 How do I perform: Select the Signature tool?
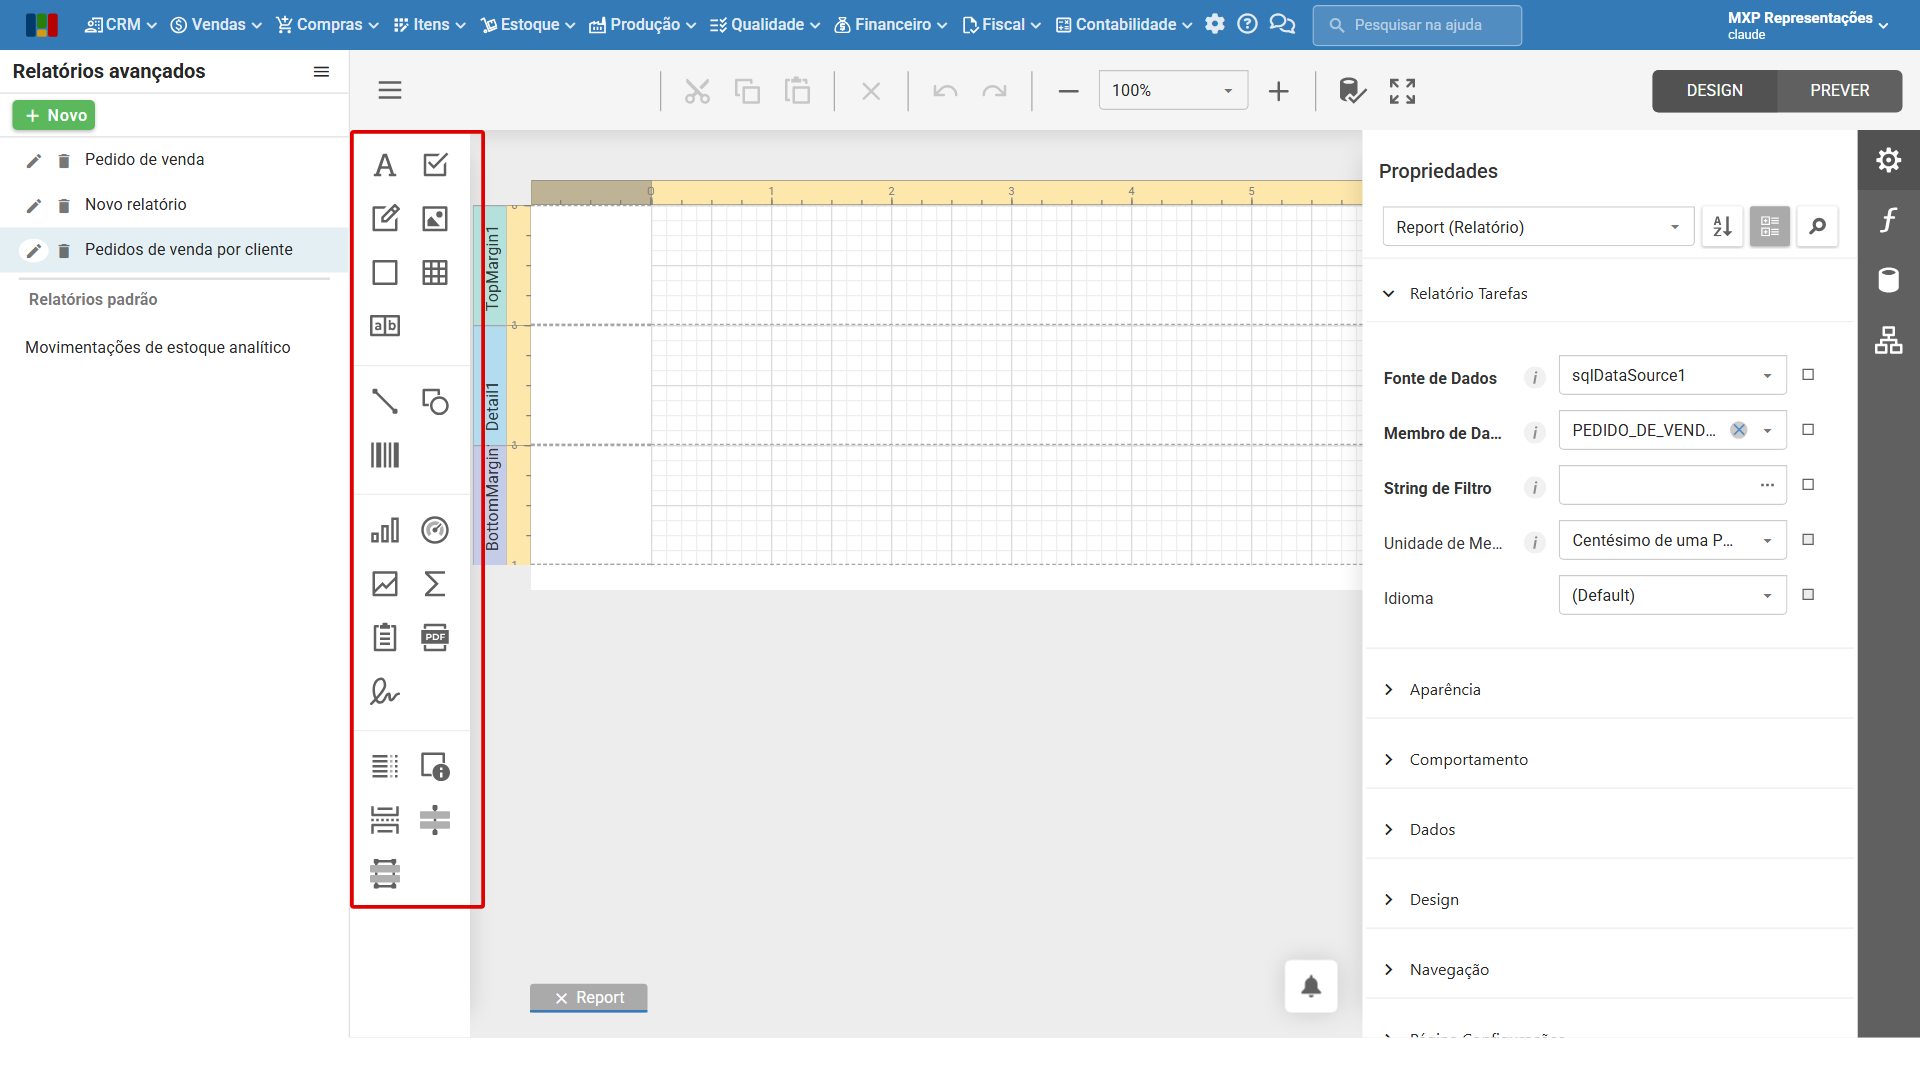385,691
